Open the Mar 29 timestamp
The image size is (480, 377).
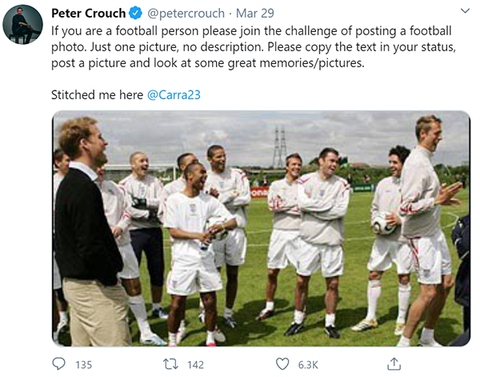[x=255, y=13]
